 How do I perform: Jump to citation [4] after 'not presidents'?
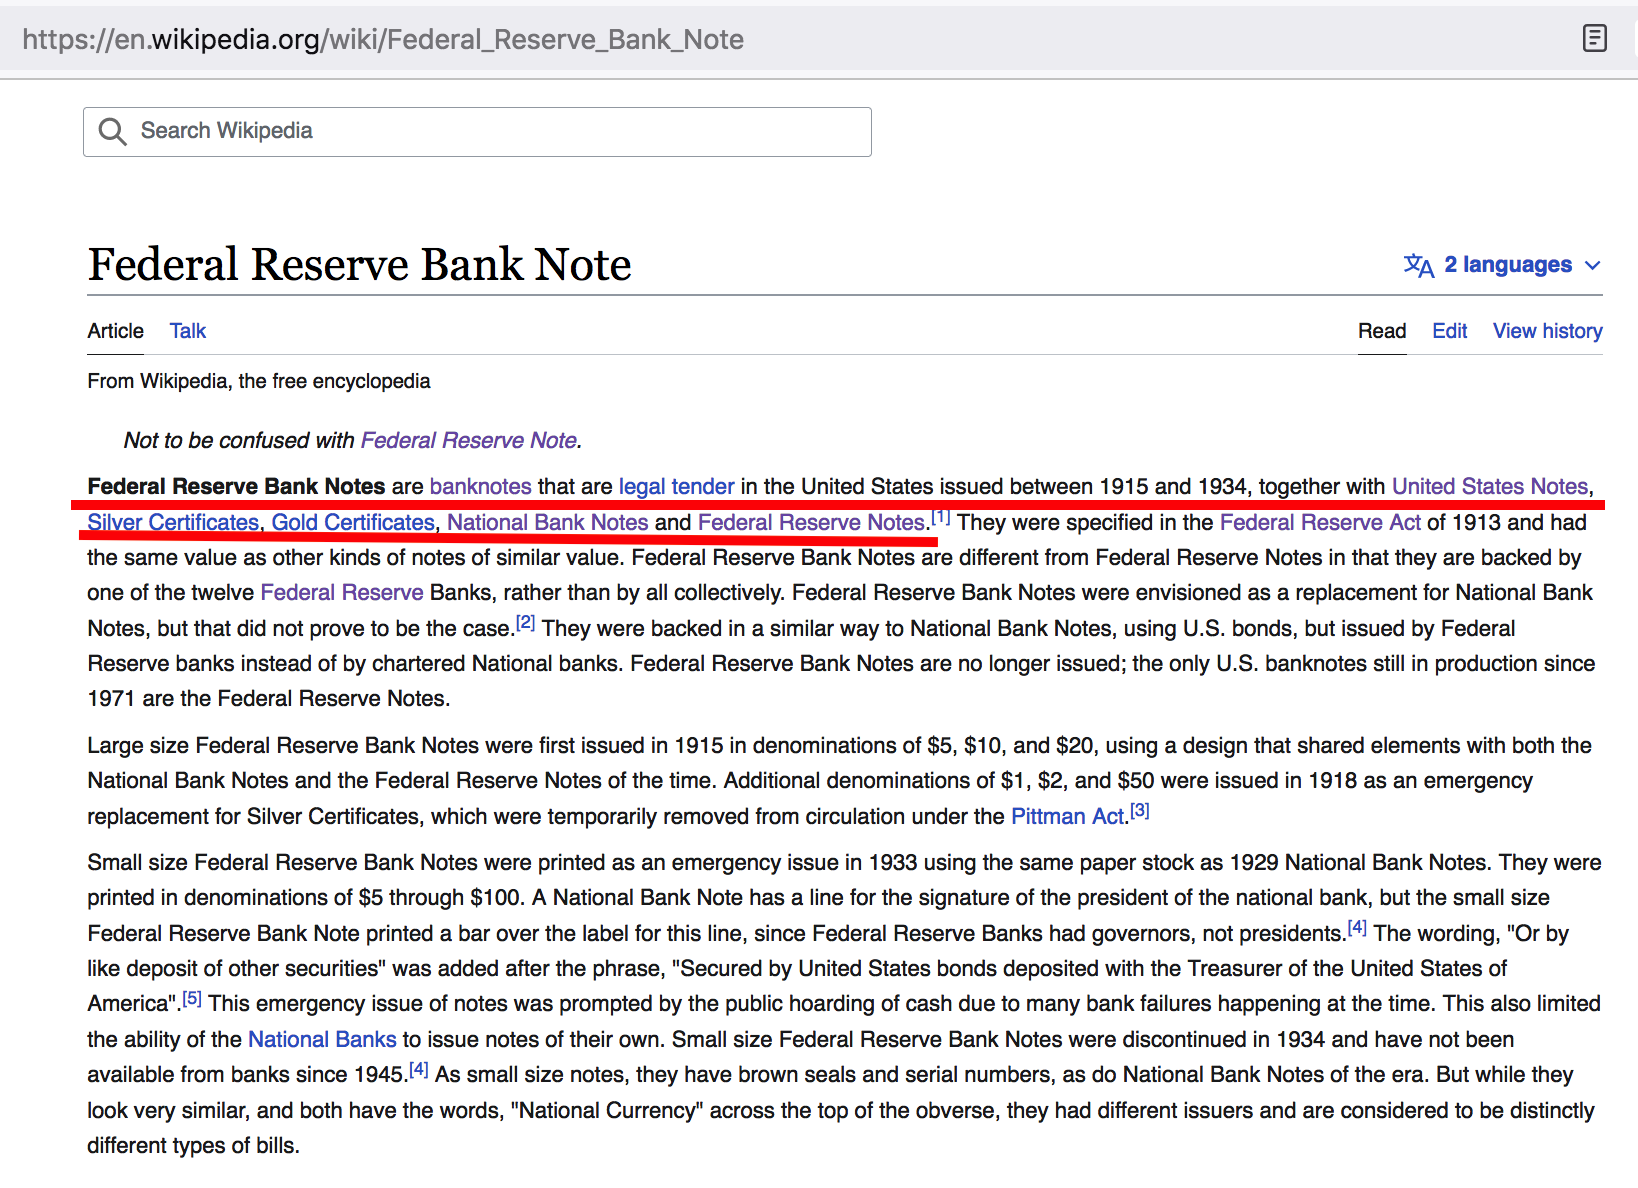1357,928
